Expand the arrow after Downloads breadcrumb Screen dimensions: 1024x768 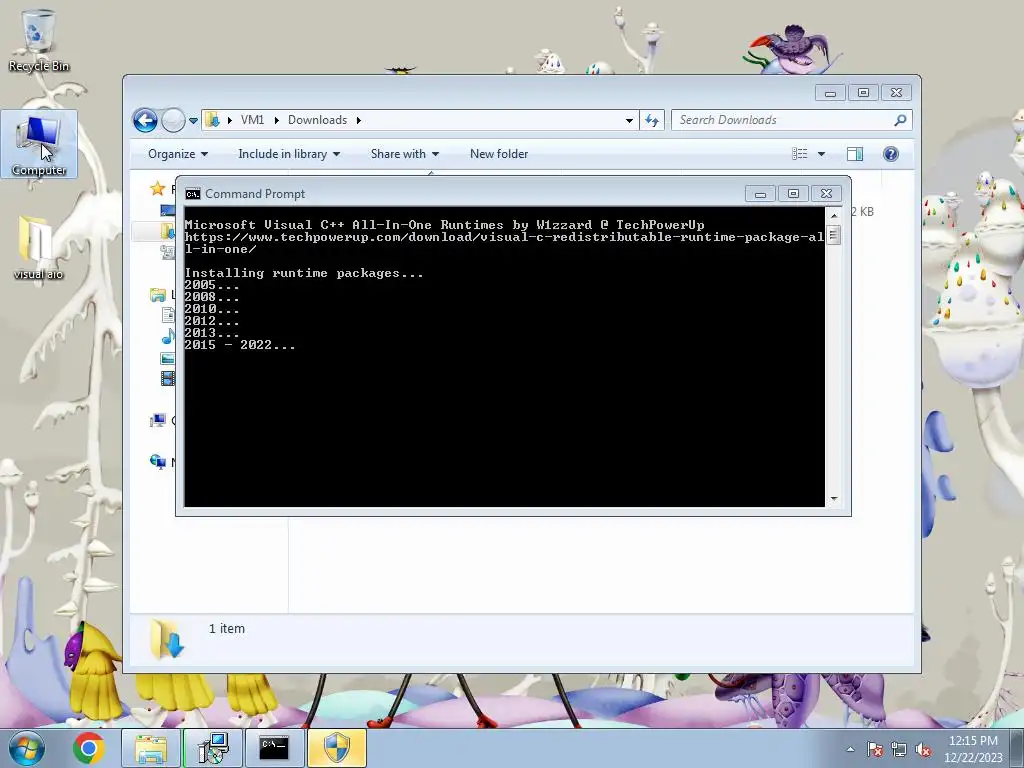point(359,120)
